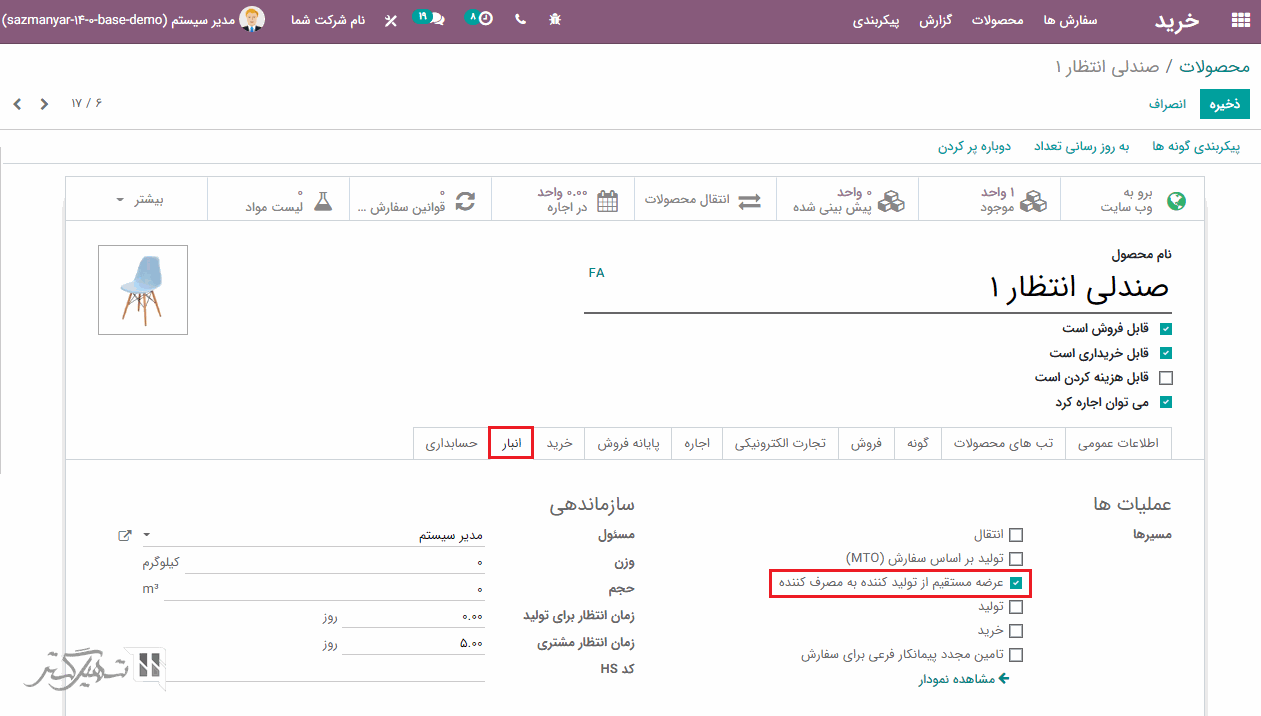The width and height of the screenshot is (1261, 716).
Task: Click external link icon beside مدیر سیستم
Action: (125, 535)
